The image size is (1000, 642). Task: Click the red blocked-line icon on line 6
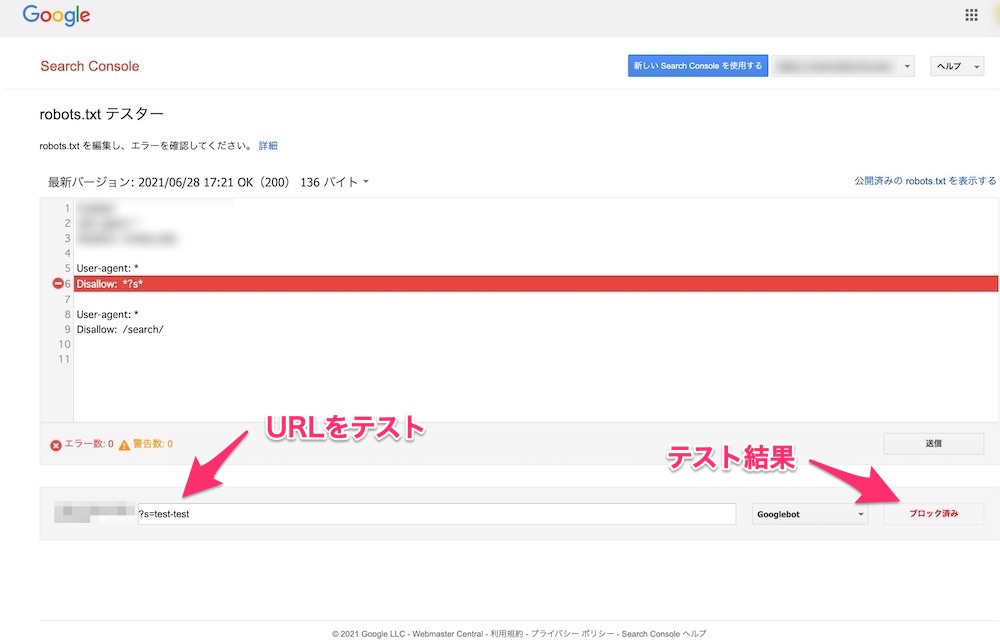click(x=58, y=284)
